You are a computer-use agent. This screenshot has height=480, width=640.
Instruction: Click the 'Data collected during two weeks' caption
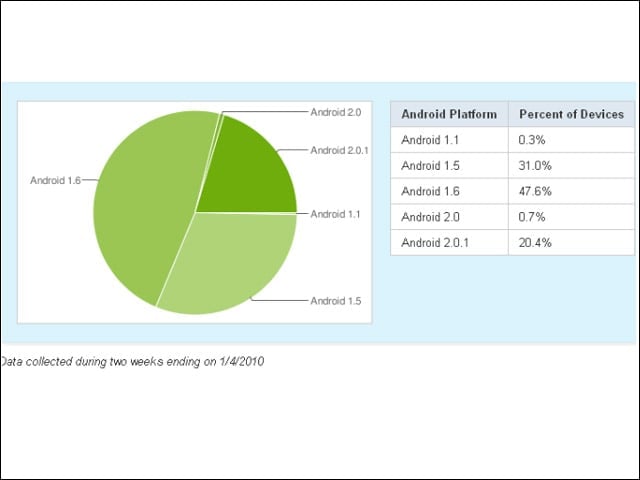(132, 362)
